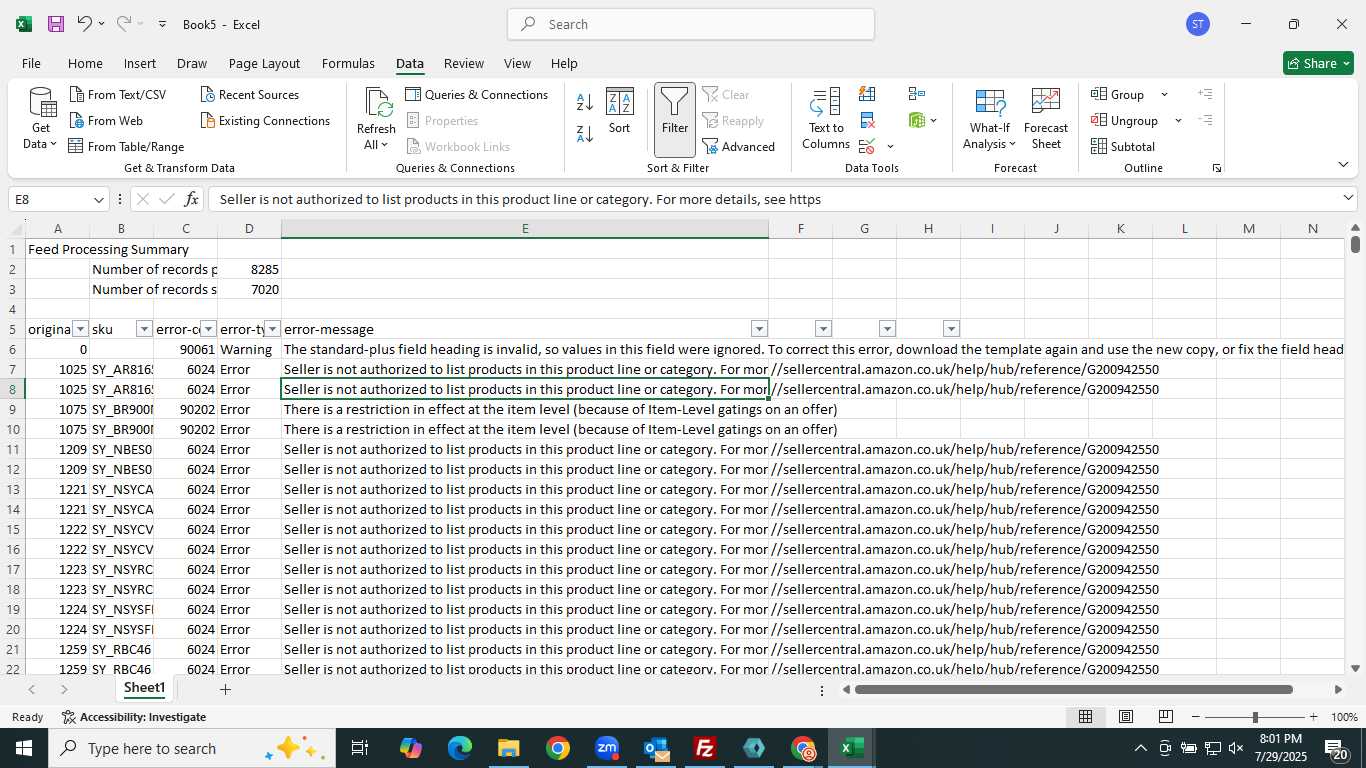Switch to Page Layout view
Viewport: 1366px width, 768px height.
[1126, 717]
